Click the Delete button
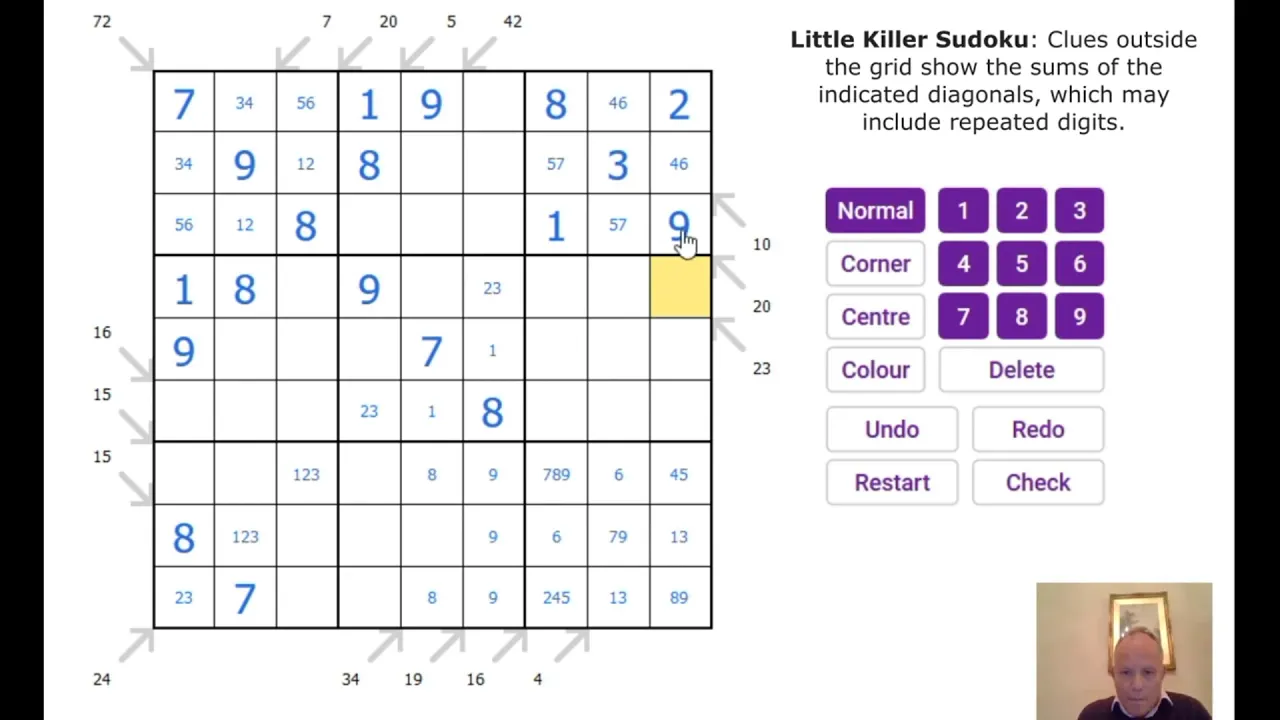Screen dimensions: 1280x720 (x=1021, y=370)
